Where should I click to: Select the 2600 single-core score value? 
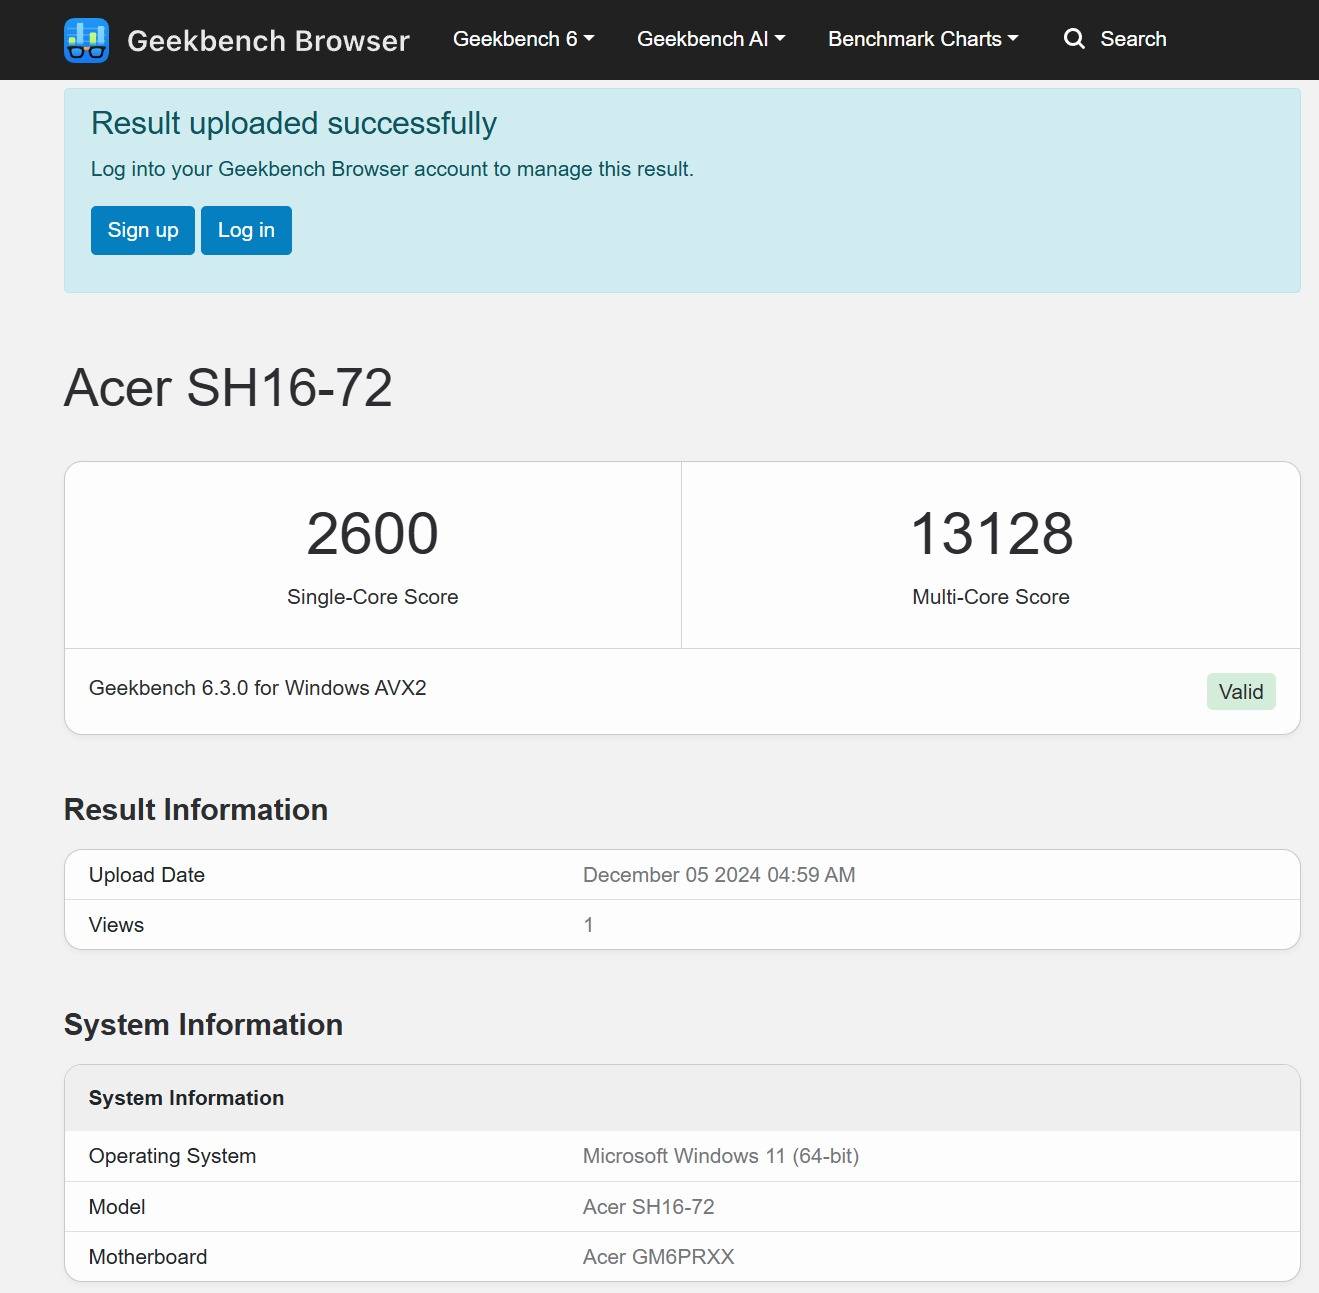point(372,533)
